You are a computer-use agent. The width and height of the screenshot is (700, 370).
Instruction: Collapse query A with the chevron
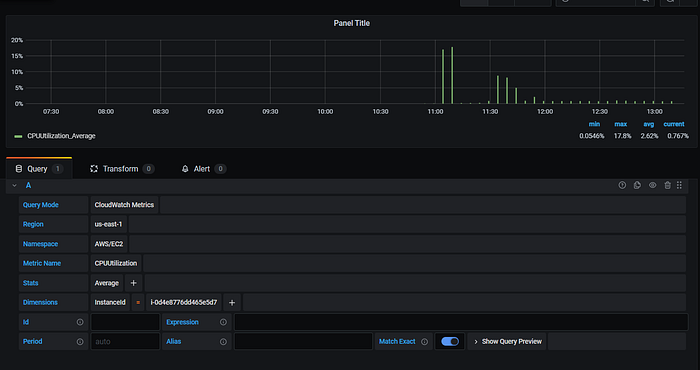pyautogui.click(x=14, y=185)
